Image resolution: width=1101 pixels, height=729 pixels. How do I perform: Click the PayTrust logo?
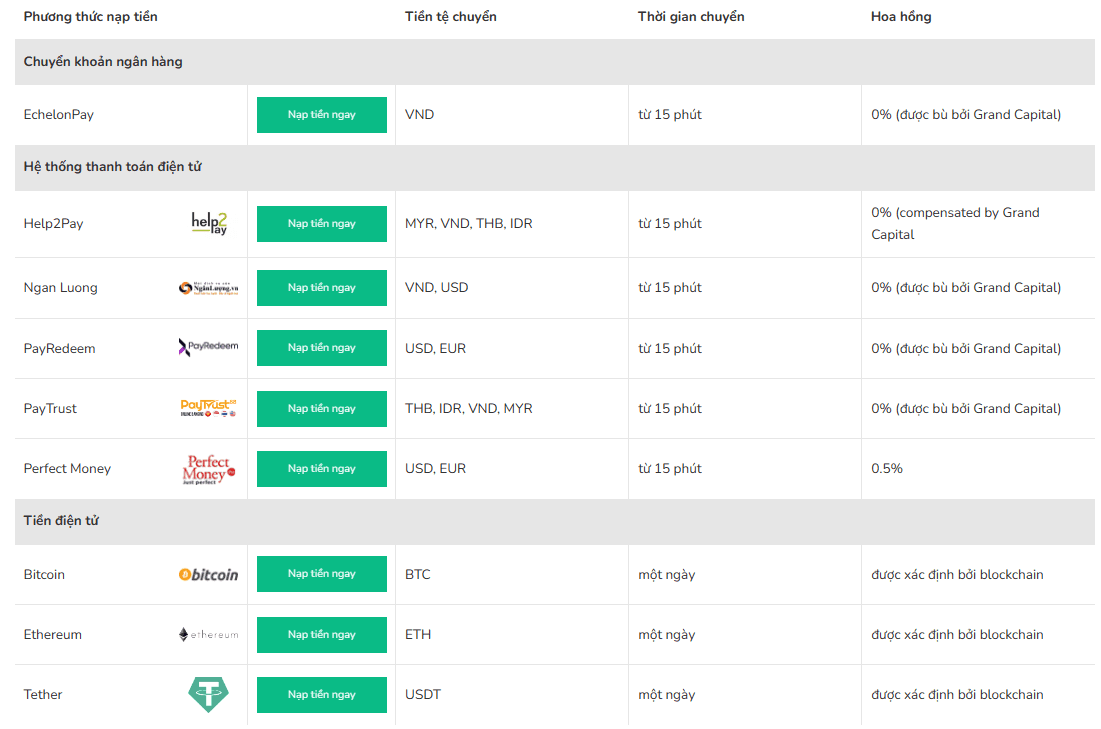[x=209, y=407]
